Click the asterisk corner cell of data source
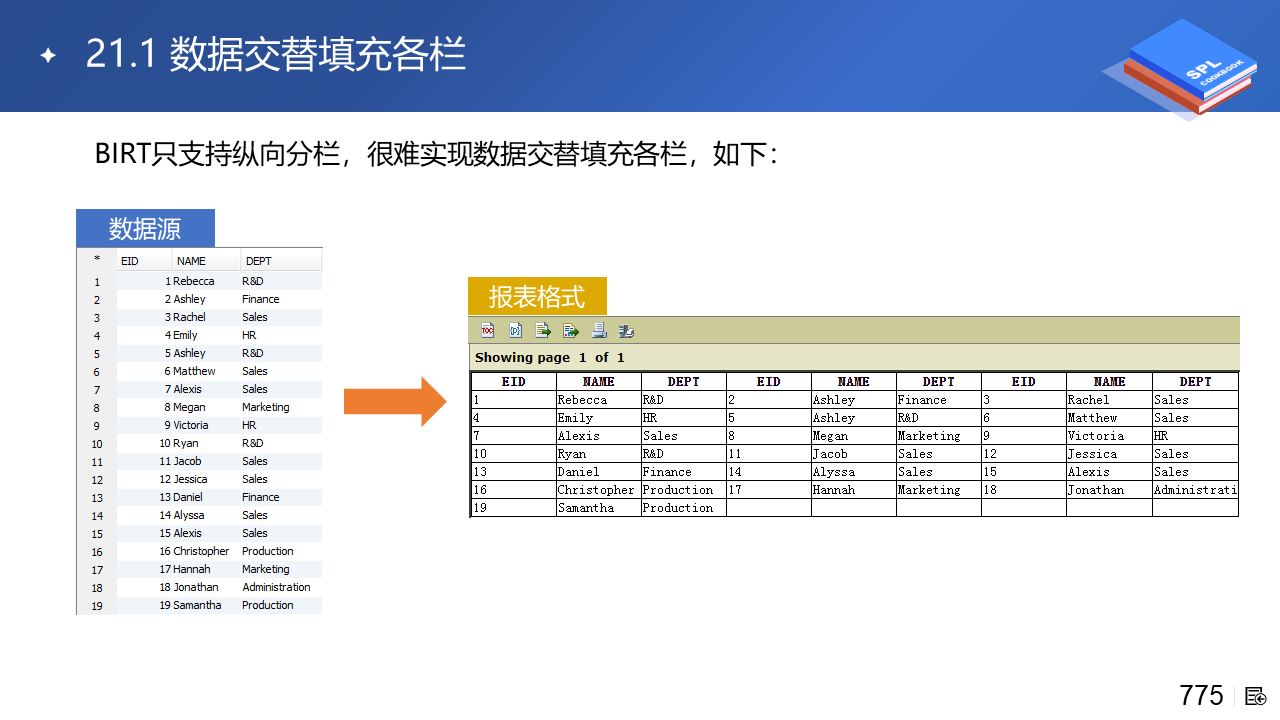The height and width of the screenshot is (720, 1280). point(97,261)
